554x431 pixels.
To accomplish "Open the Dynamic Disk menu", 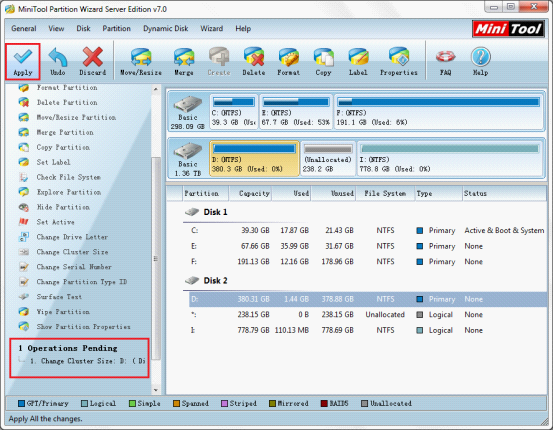I will pos(165,29).
